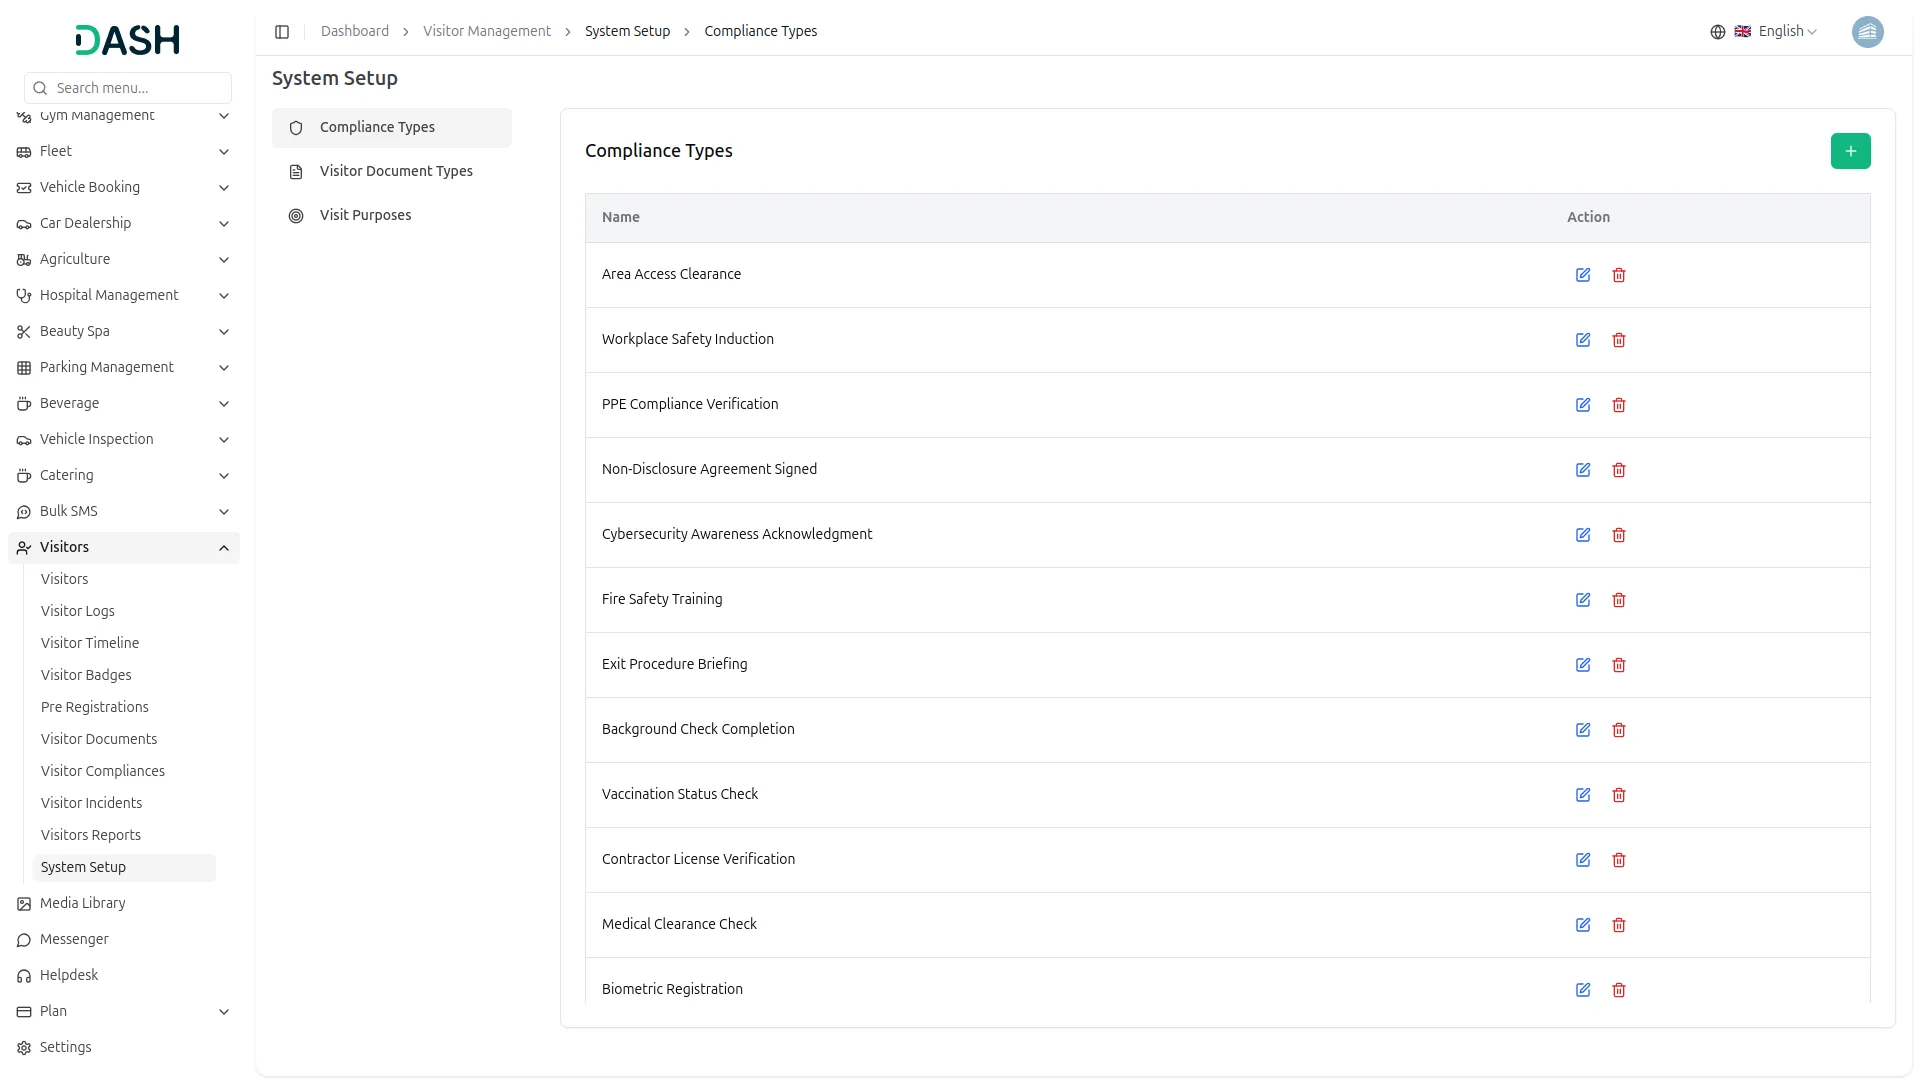Expand the Hospital Management menu
The height and width of the screenshot is (1080, 1920).
[124, 296]
